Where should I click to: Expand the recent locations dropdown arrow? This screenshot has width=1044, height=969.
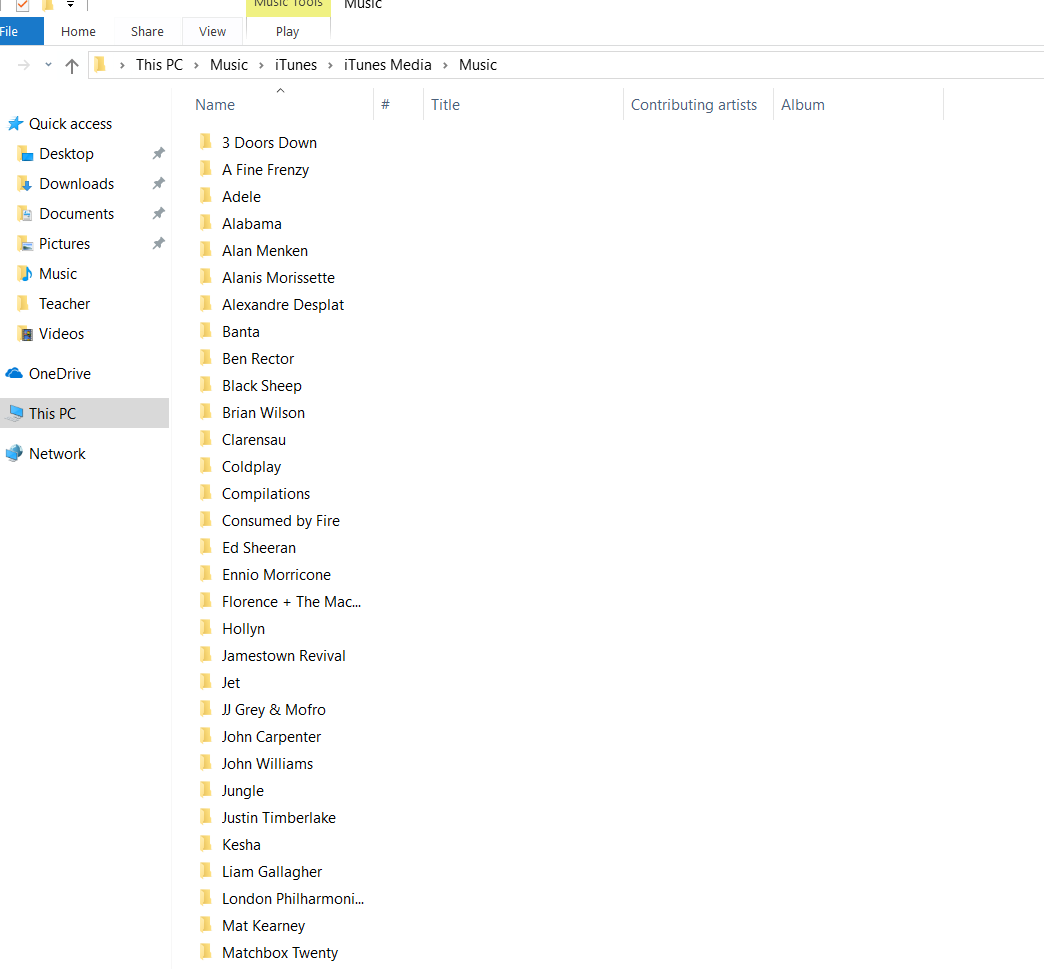[48, 65]
